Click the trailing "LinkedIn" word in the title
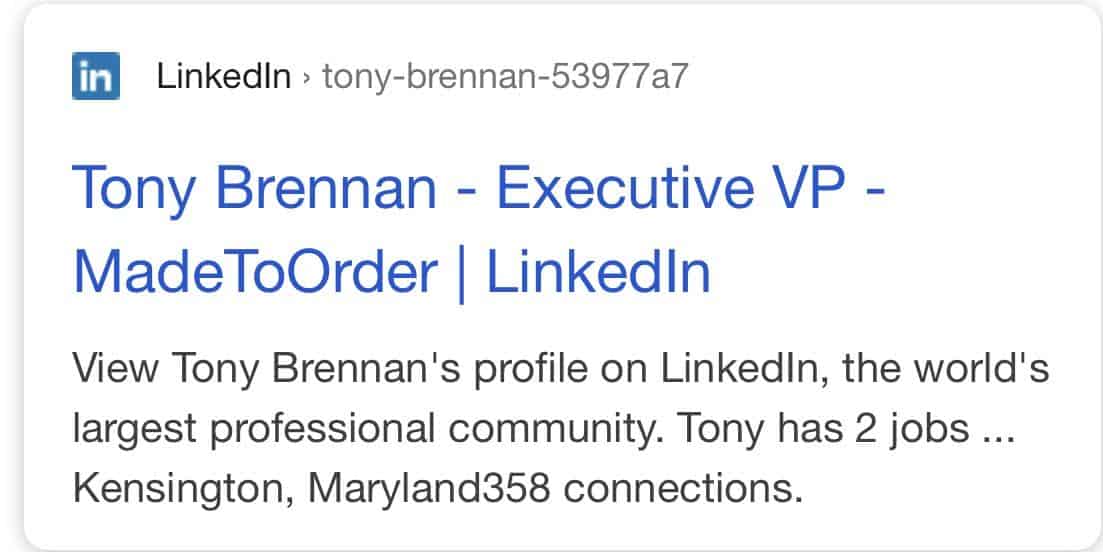The width and height of the screenshot is (1103, 552). click(599, 272)
